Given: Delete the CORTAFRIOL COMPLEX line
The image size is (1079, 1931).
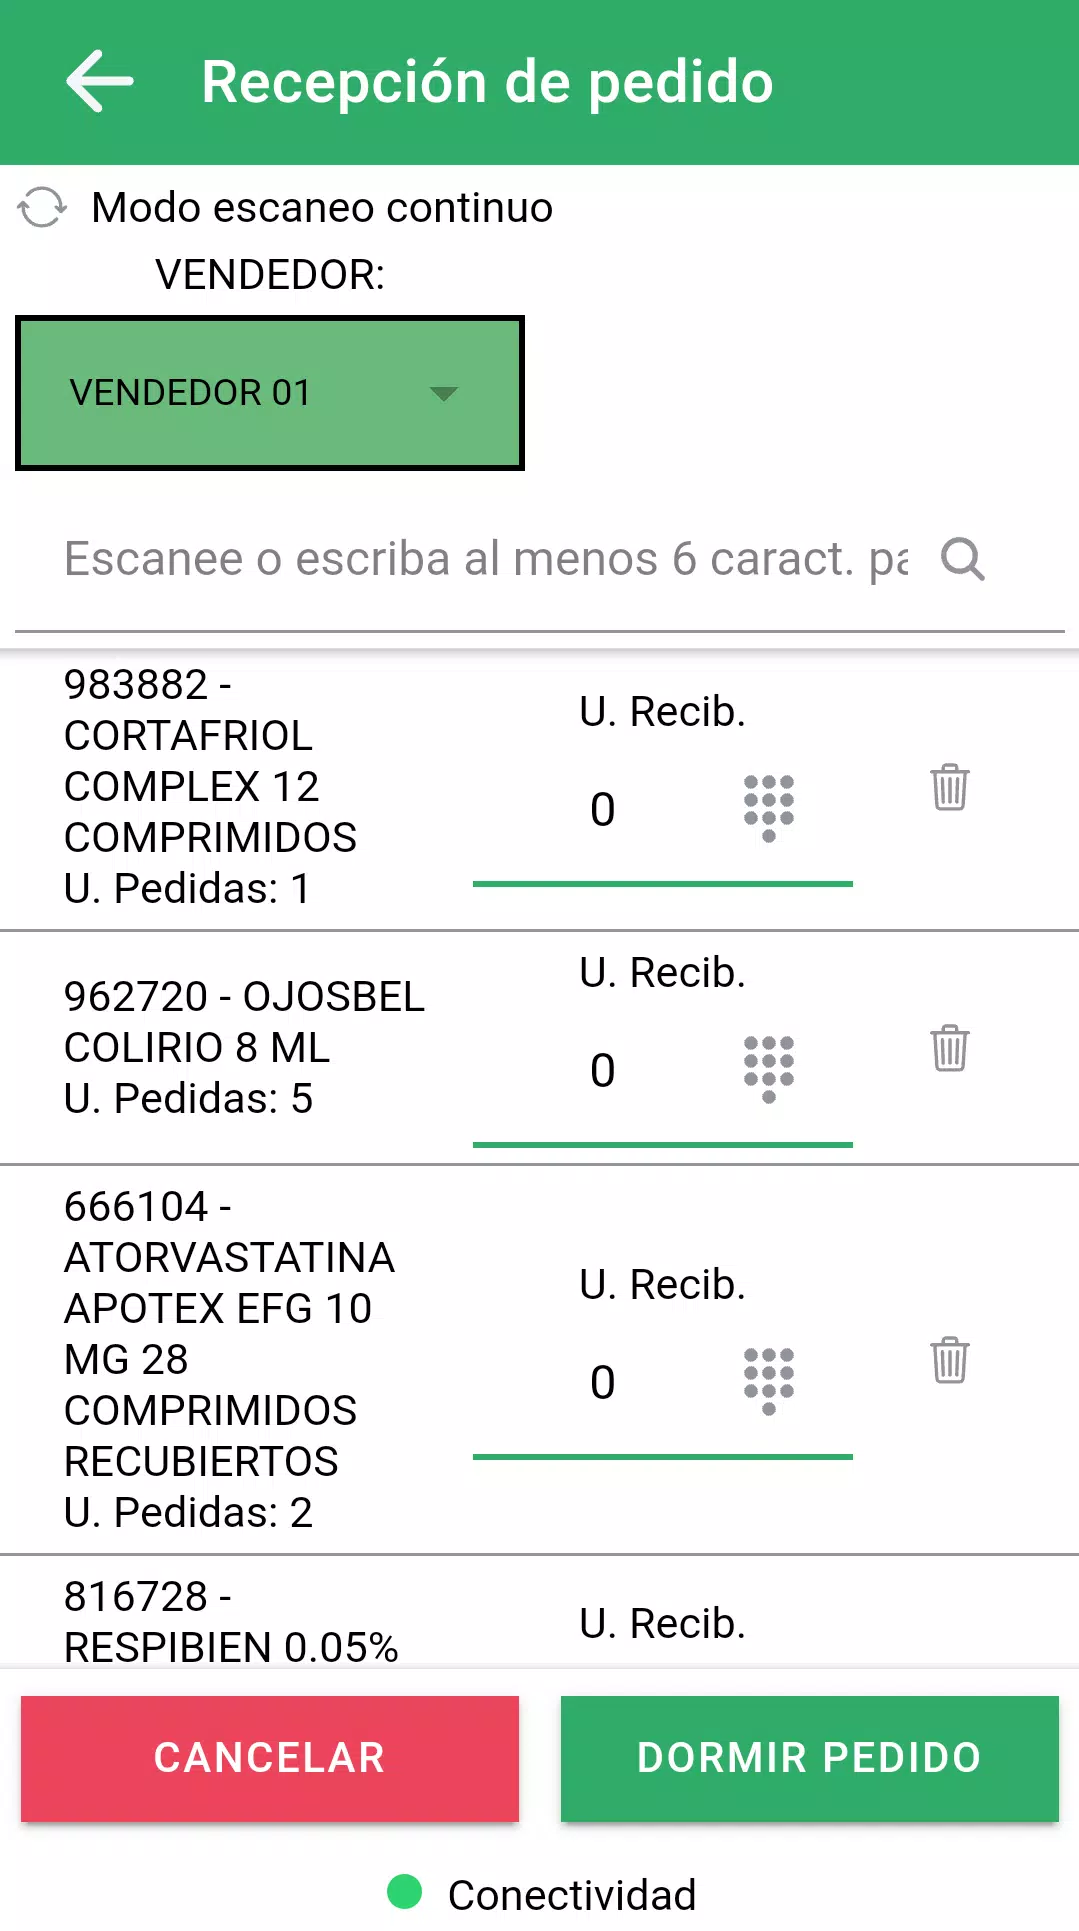Looking at the screenshot, I should (949, 788).
